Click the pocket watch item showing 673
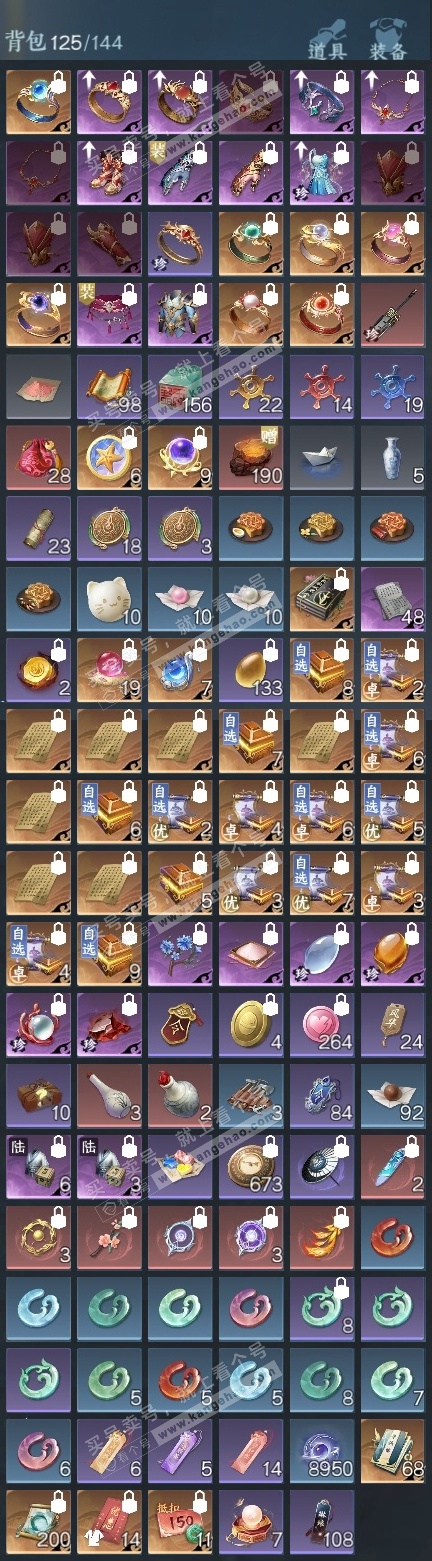This screenshot has height=1561, width=432. 251,1166
